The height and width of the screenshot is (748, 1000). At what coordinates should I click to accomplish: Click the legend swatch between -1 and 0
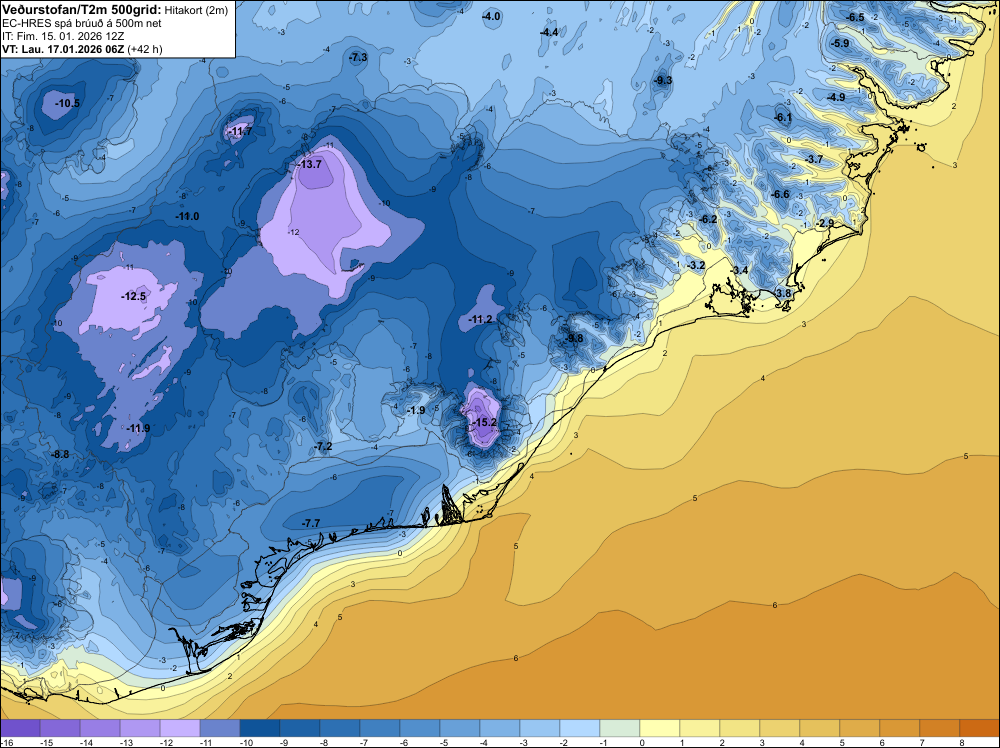[619, 728]
